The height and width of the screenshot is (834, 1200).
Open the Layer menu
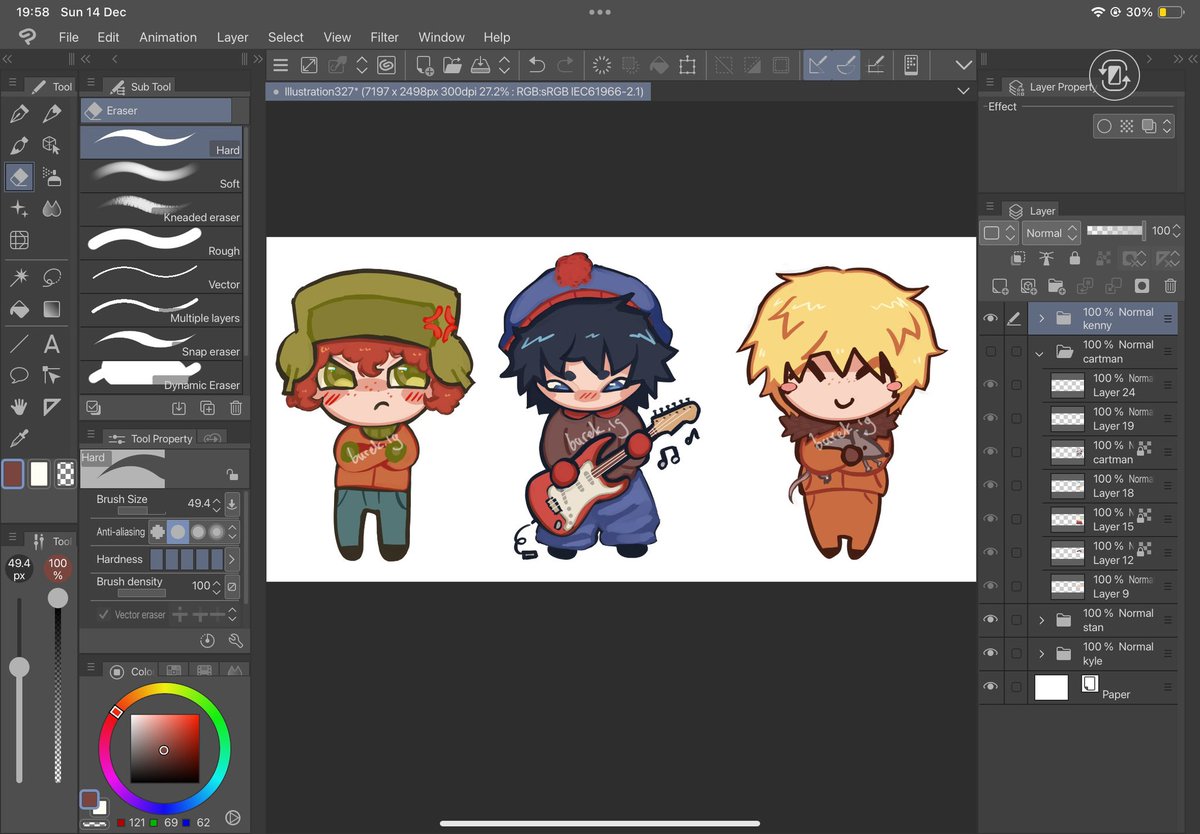click(x=232, y=37)
